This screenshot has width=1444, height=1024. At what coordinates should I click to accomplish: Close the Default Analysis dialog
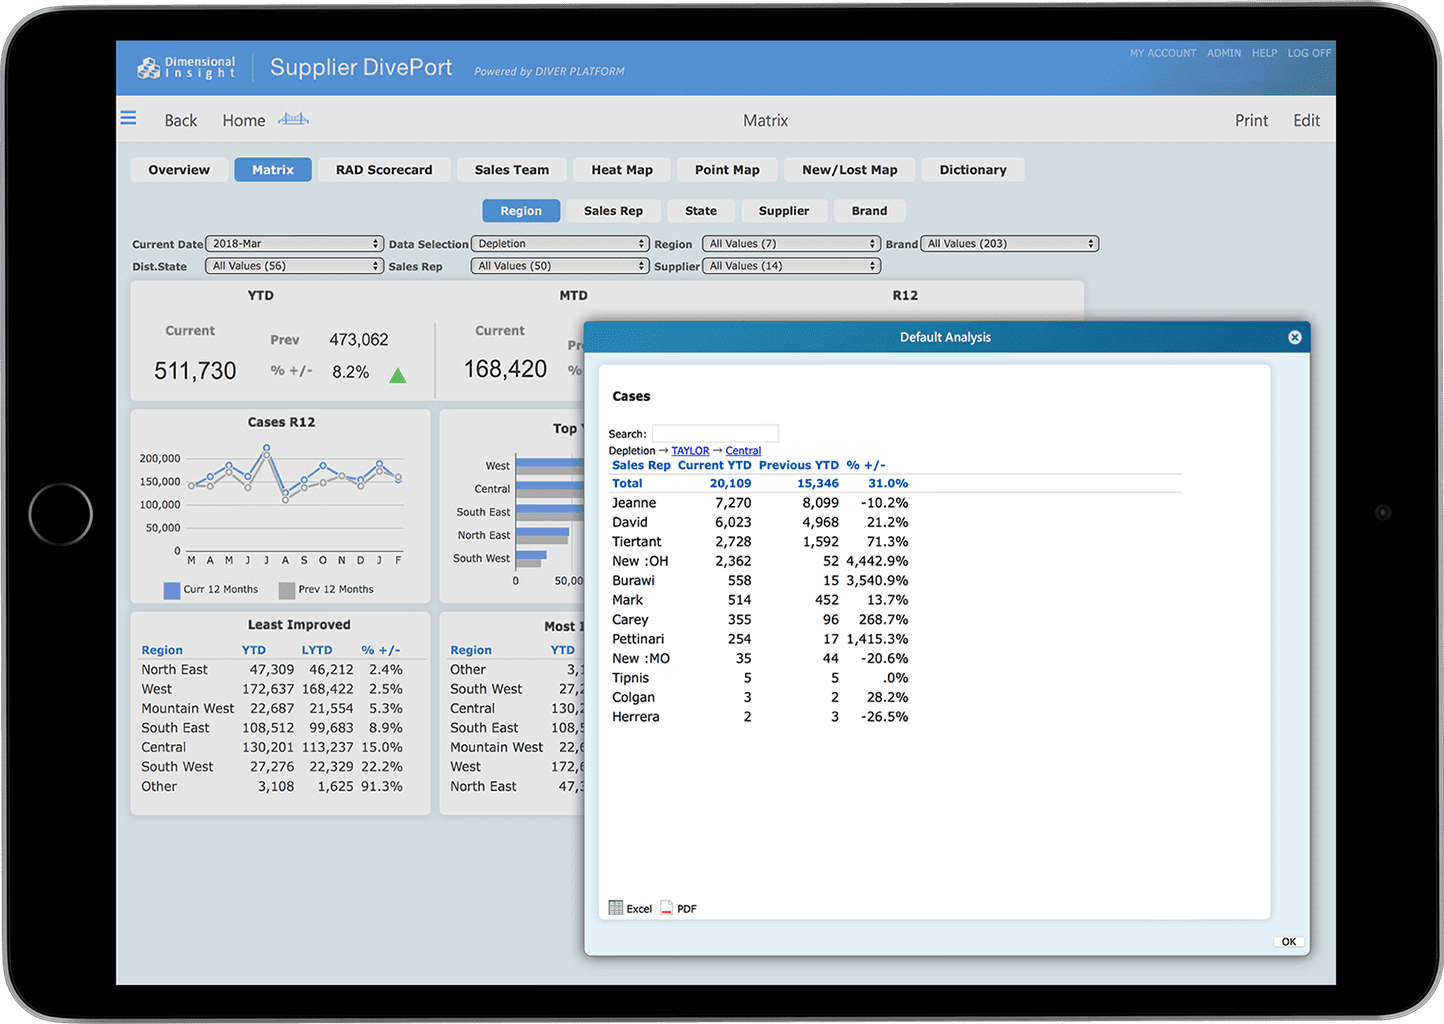(1294, 338)
